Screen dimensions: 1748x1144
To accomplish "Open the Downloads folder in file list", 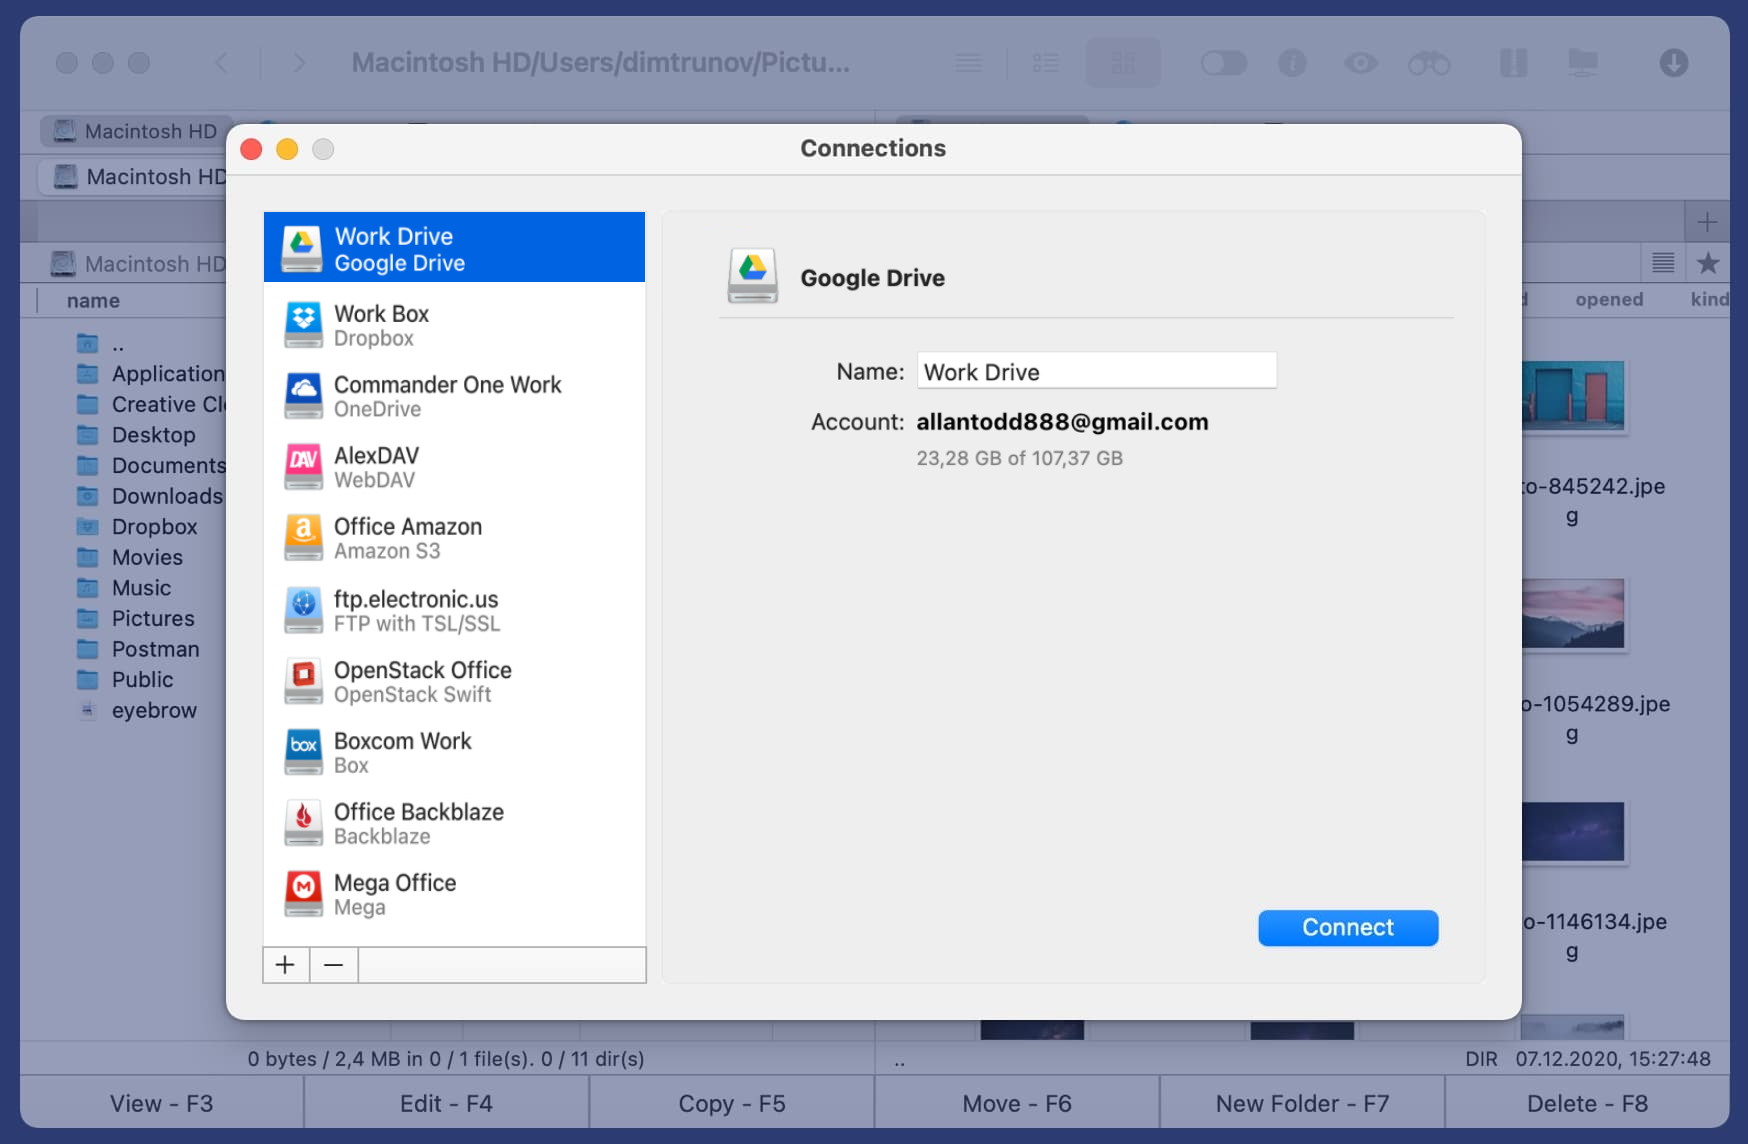I will tap(166, 496).
